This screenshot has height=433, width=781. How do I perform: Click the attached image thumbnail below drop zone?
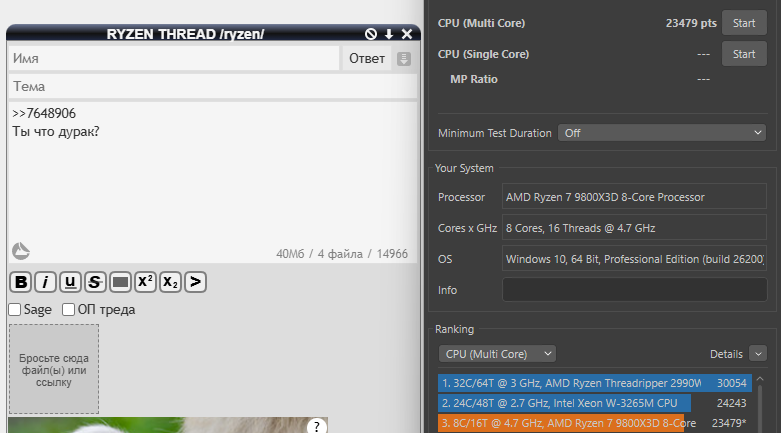(x=168, y=425)
